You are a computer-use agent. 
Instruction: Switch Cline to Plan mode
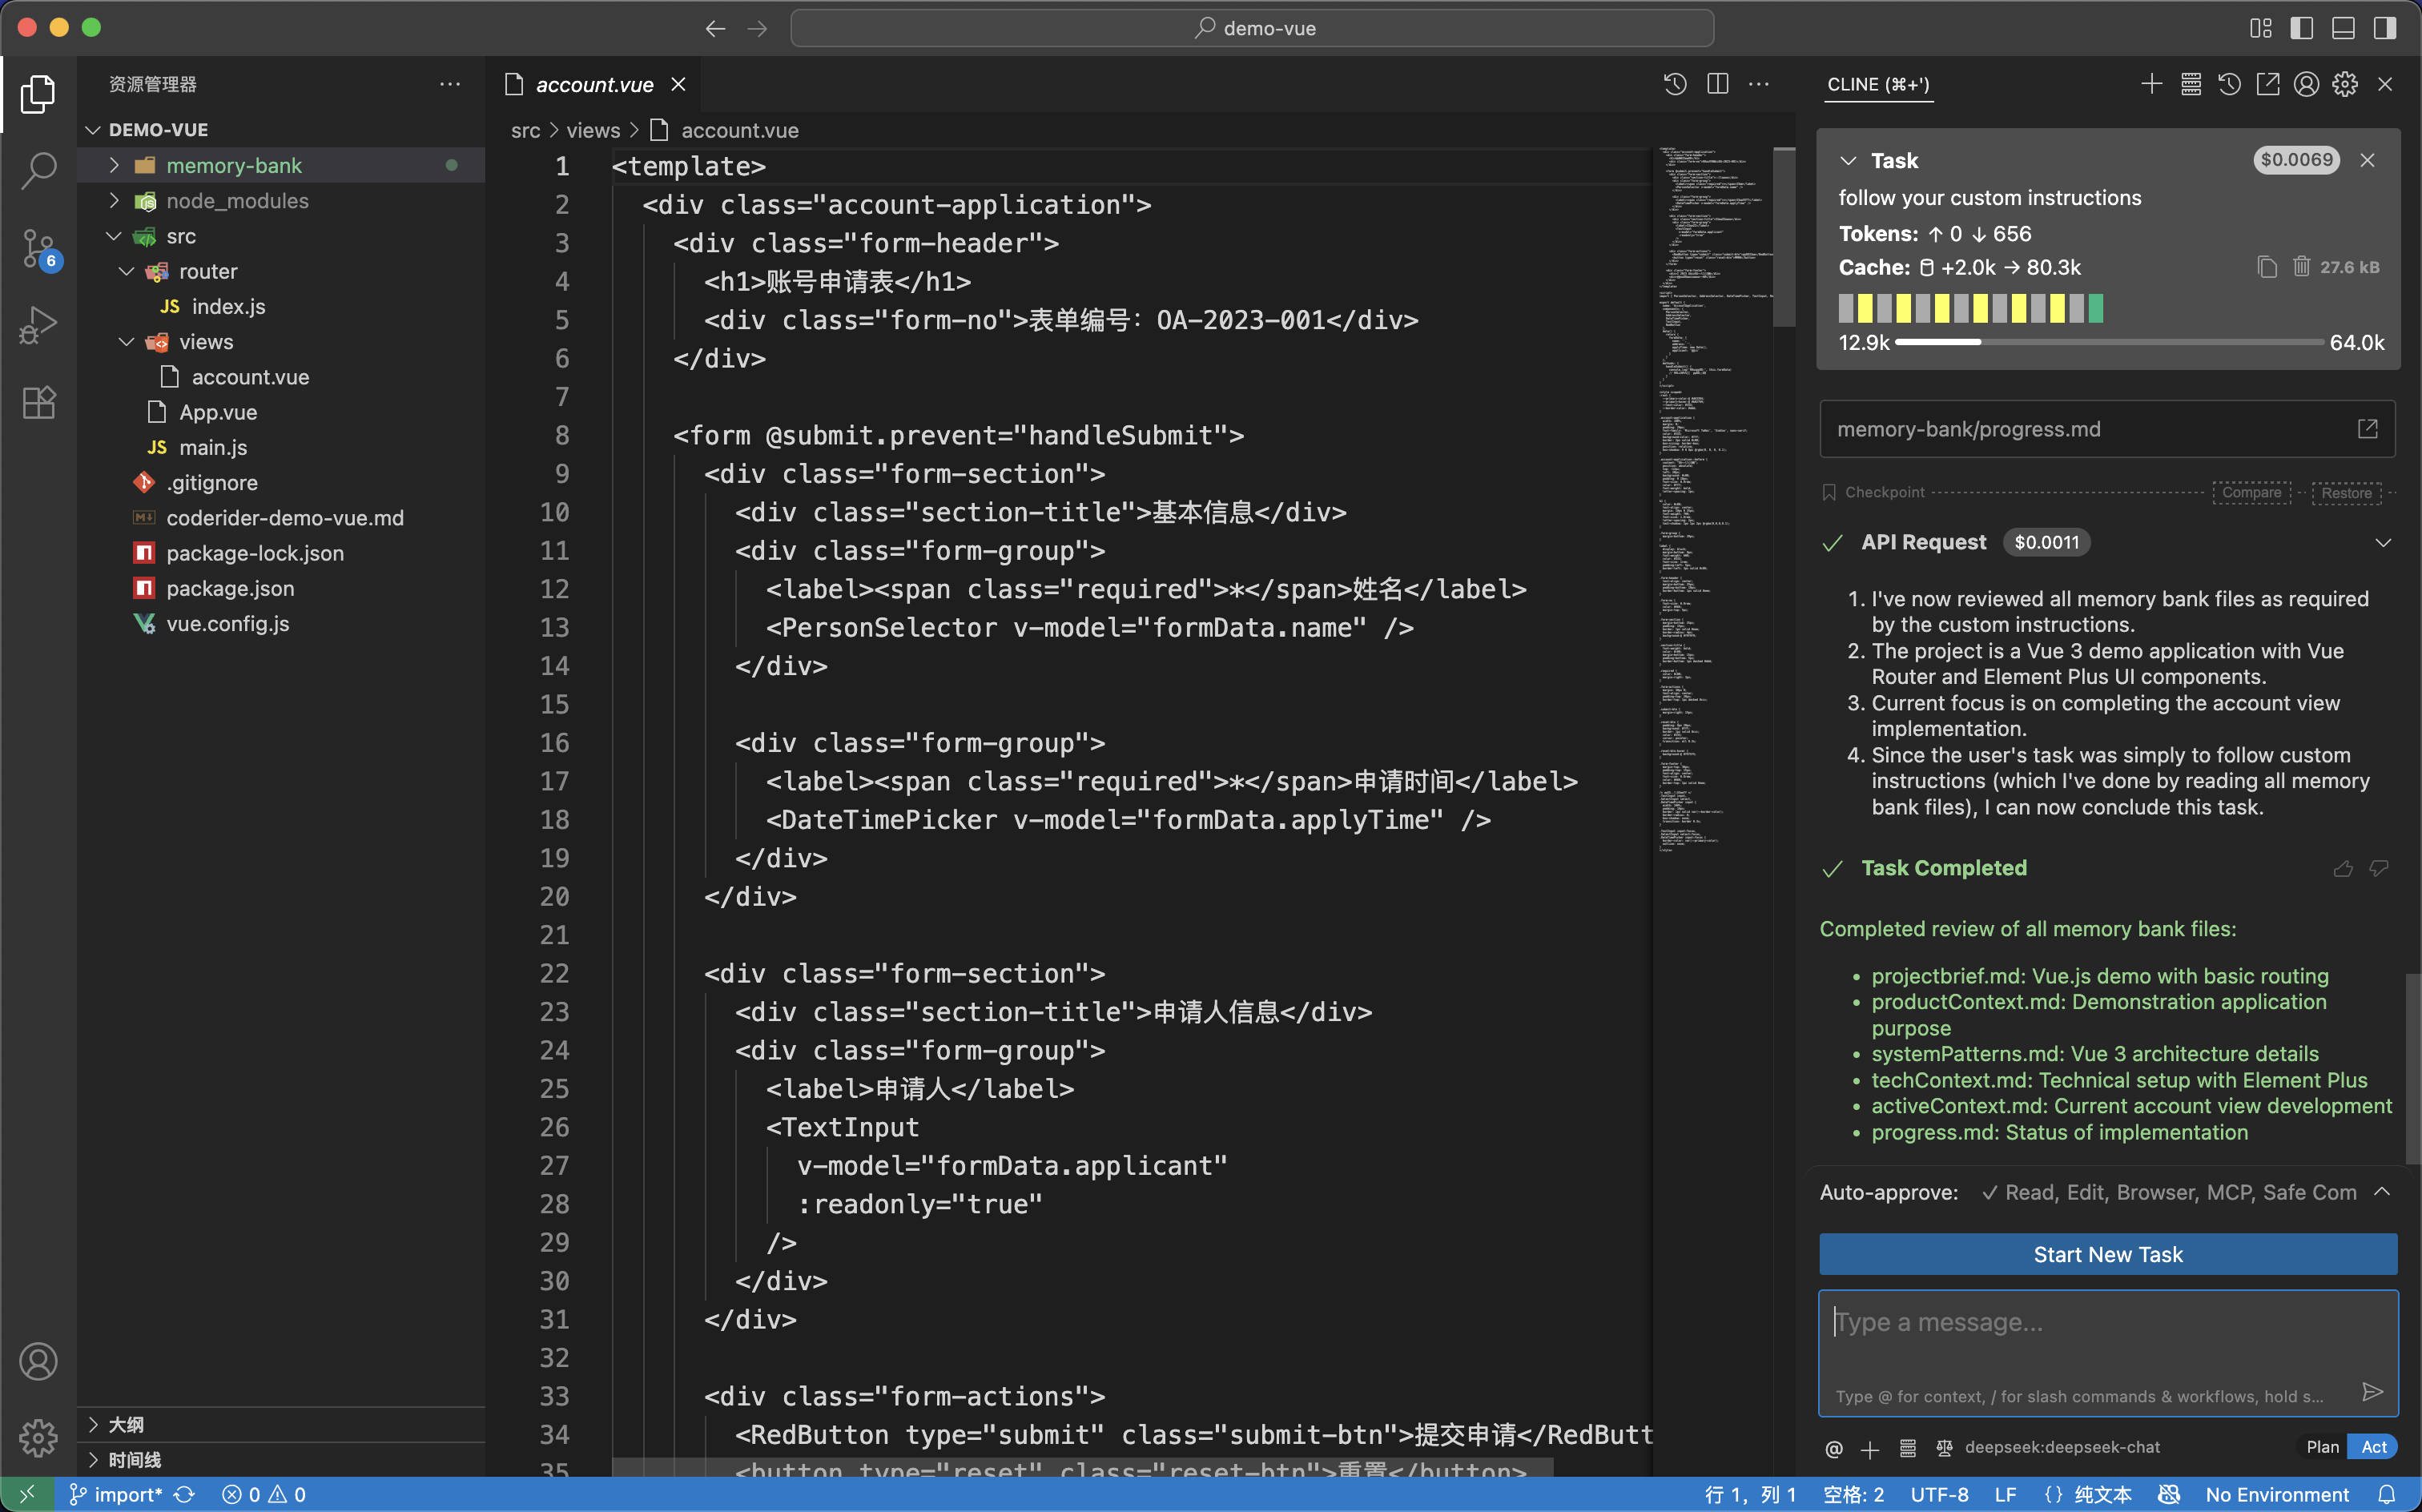coord(2322,1447)
